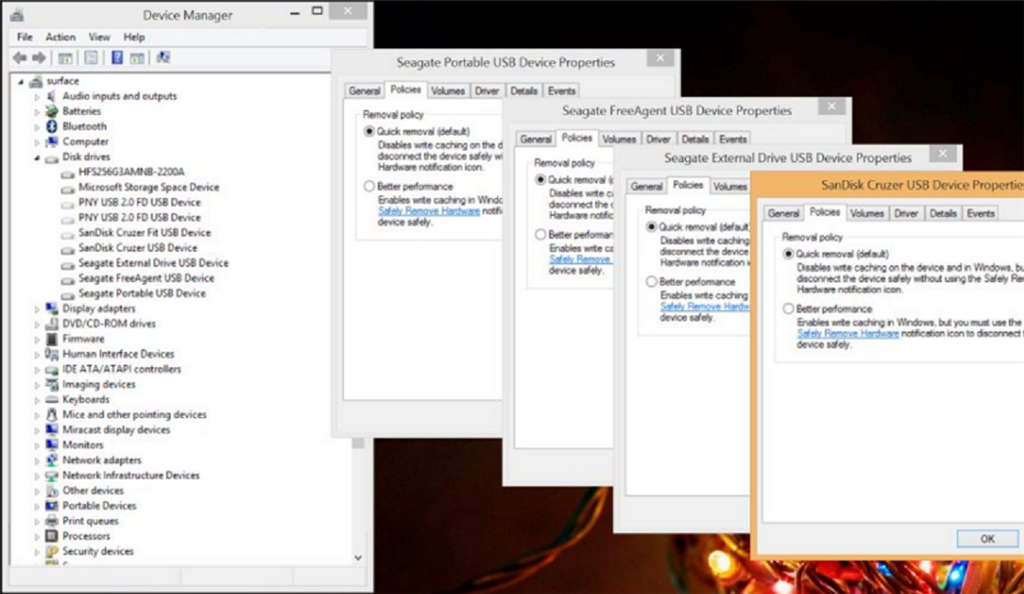
Task: Expand the Audio inputs and outputs node
Action: click(37, 97)
